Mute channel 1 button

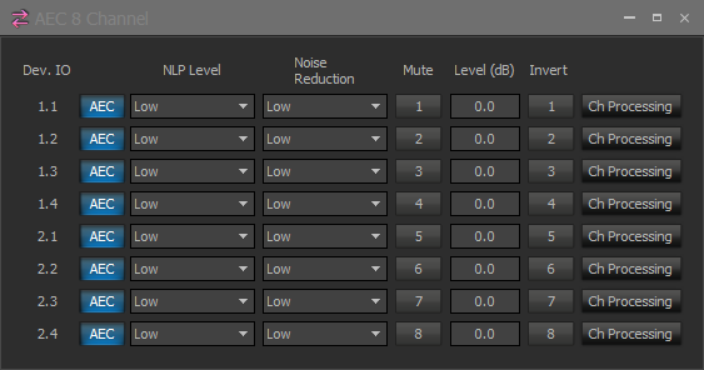[418, 106]
